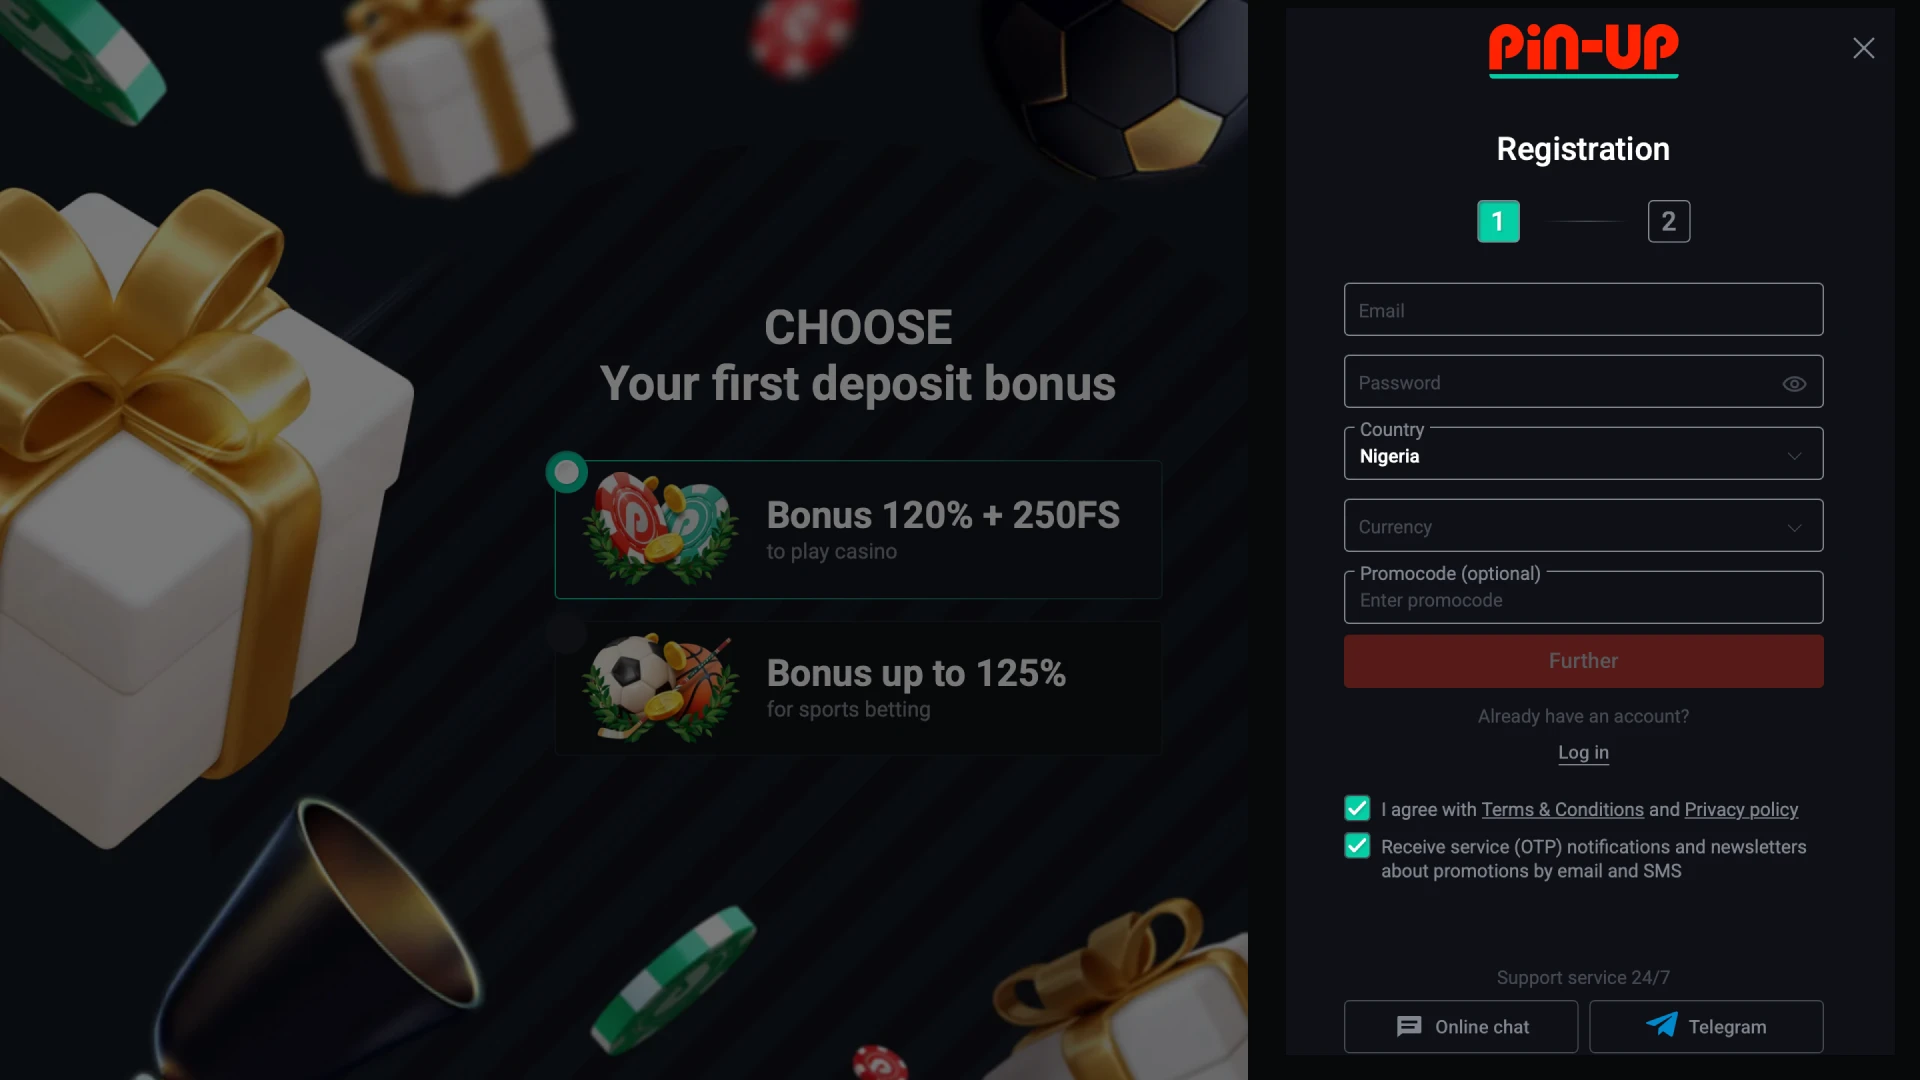The width and height of the screenshot is (1920, 1080).
Task: Click the Country dropdown chevron arrow
Action: coord(1794,456)
